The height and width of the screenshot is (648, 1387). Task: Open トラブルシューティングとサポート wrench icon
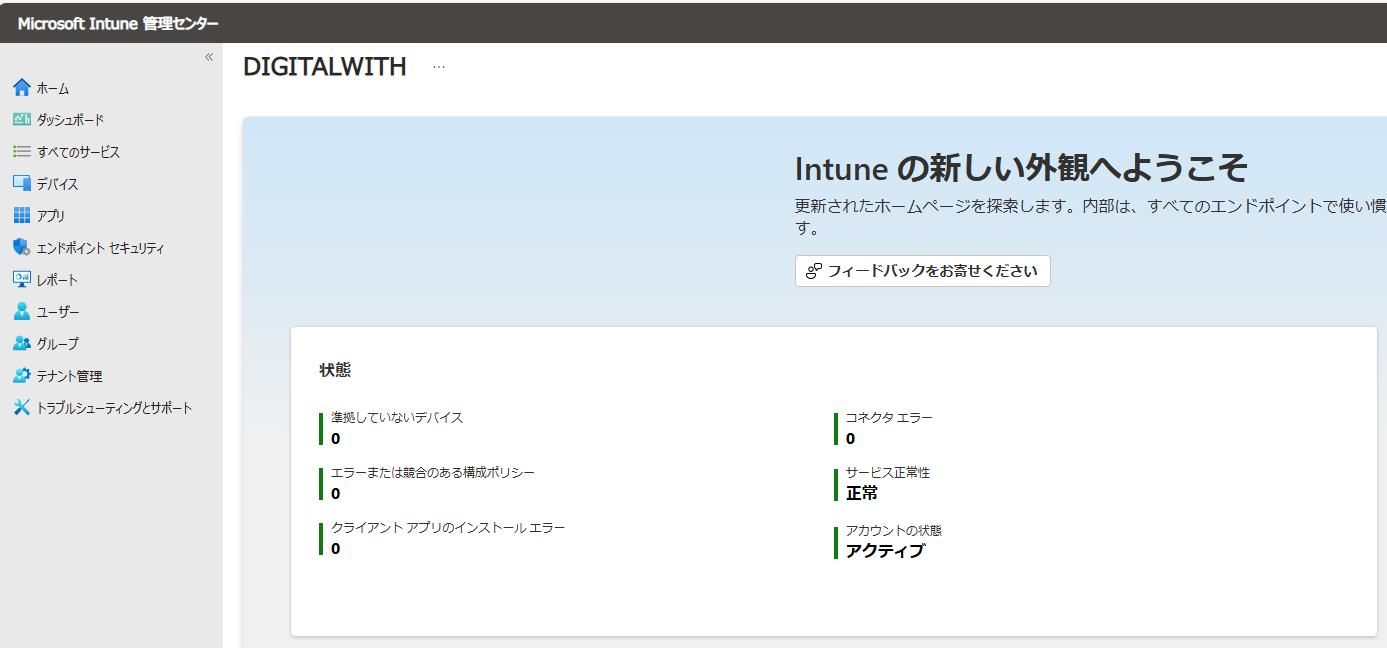(21, 407)
